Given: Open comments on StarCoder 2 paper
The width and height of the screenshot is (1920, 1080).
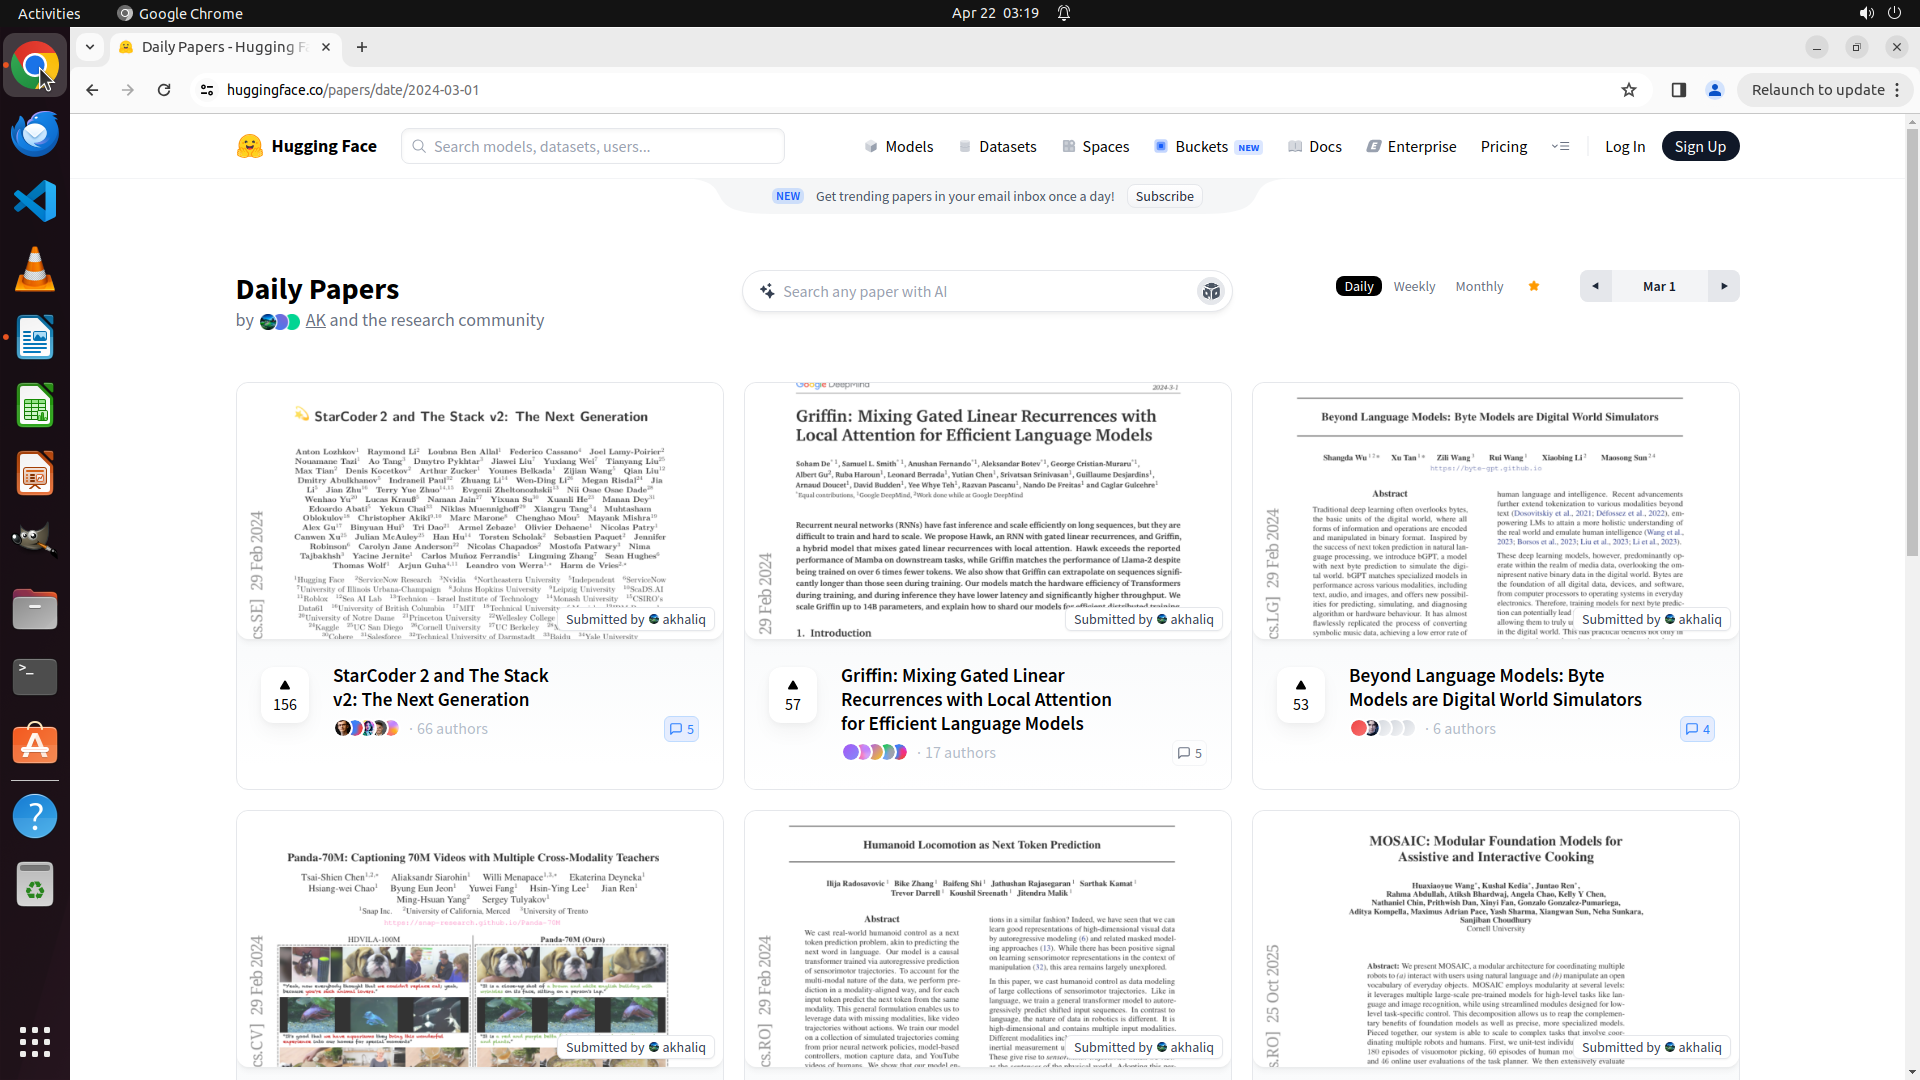Looking at the screenshot, I should [681, 729].
